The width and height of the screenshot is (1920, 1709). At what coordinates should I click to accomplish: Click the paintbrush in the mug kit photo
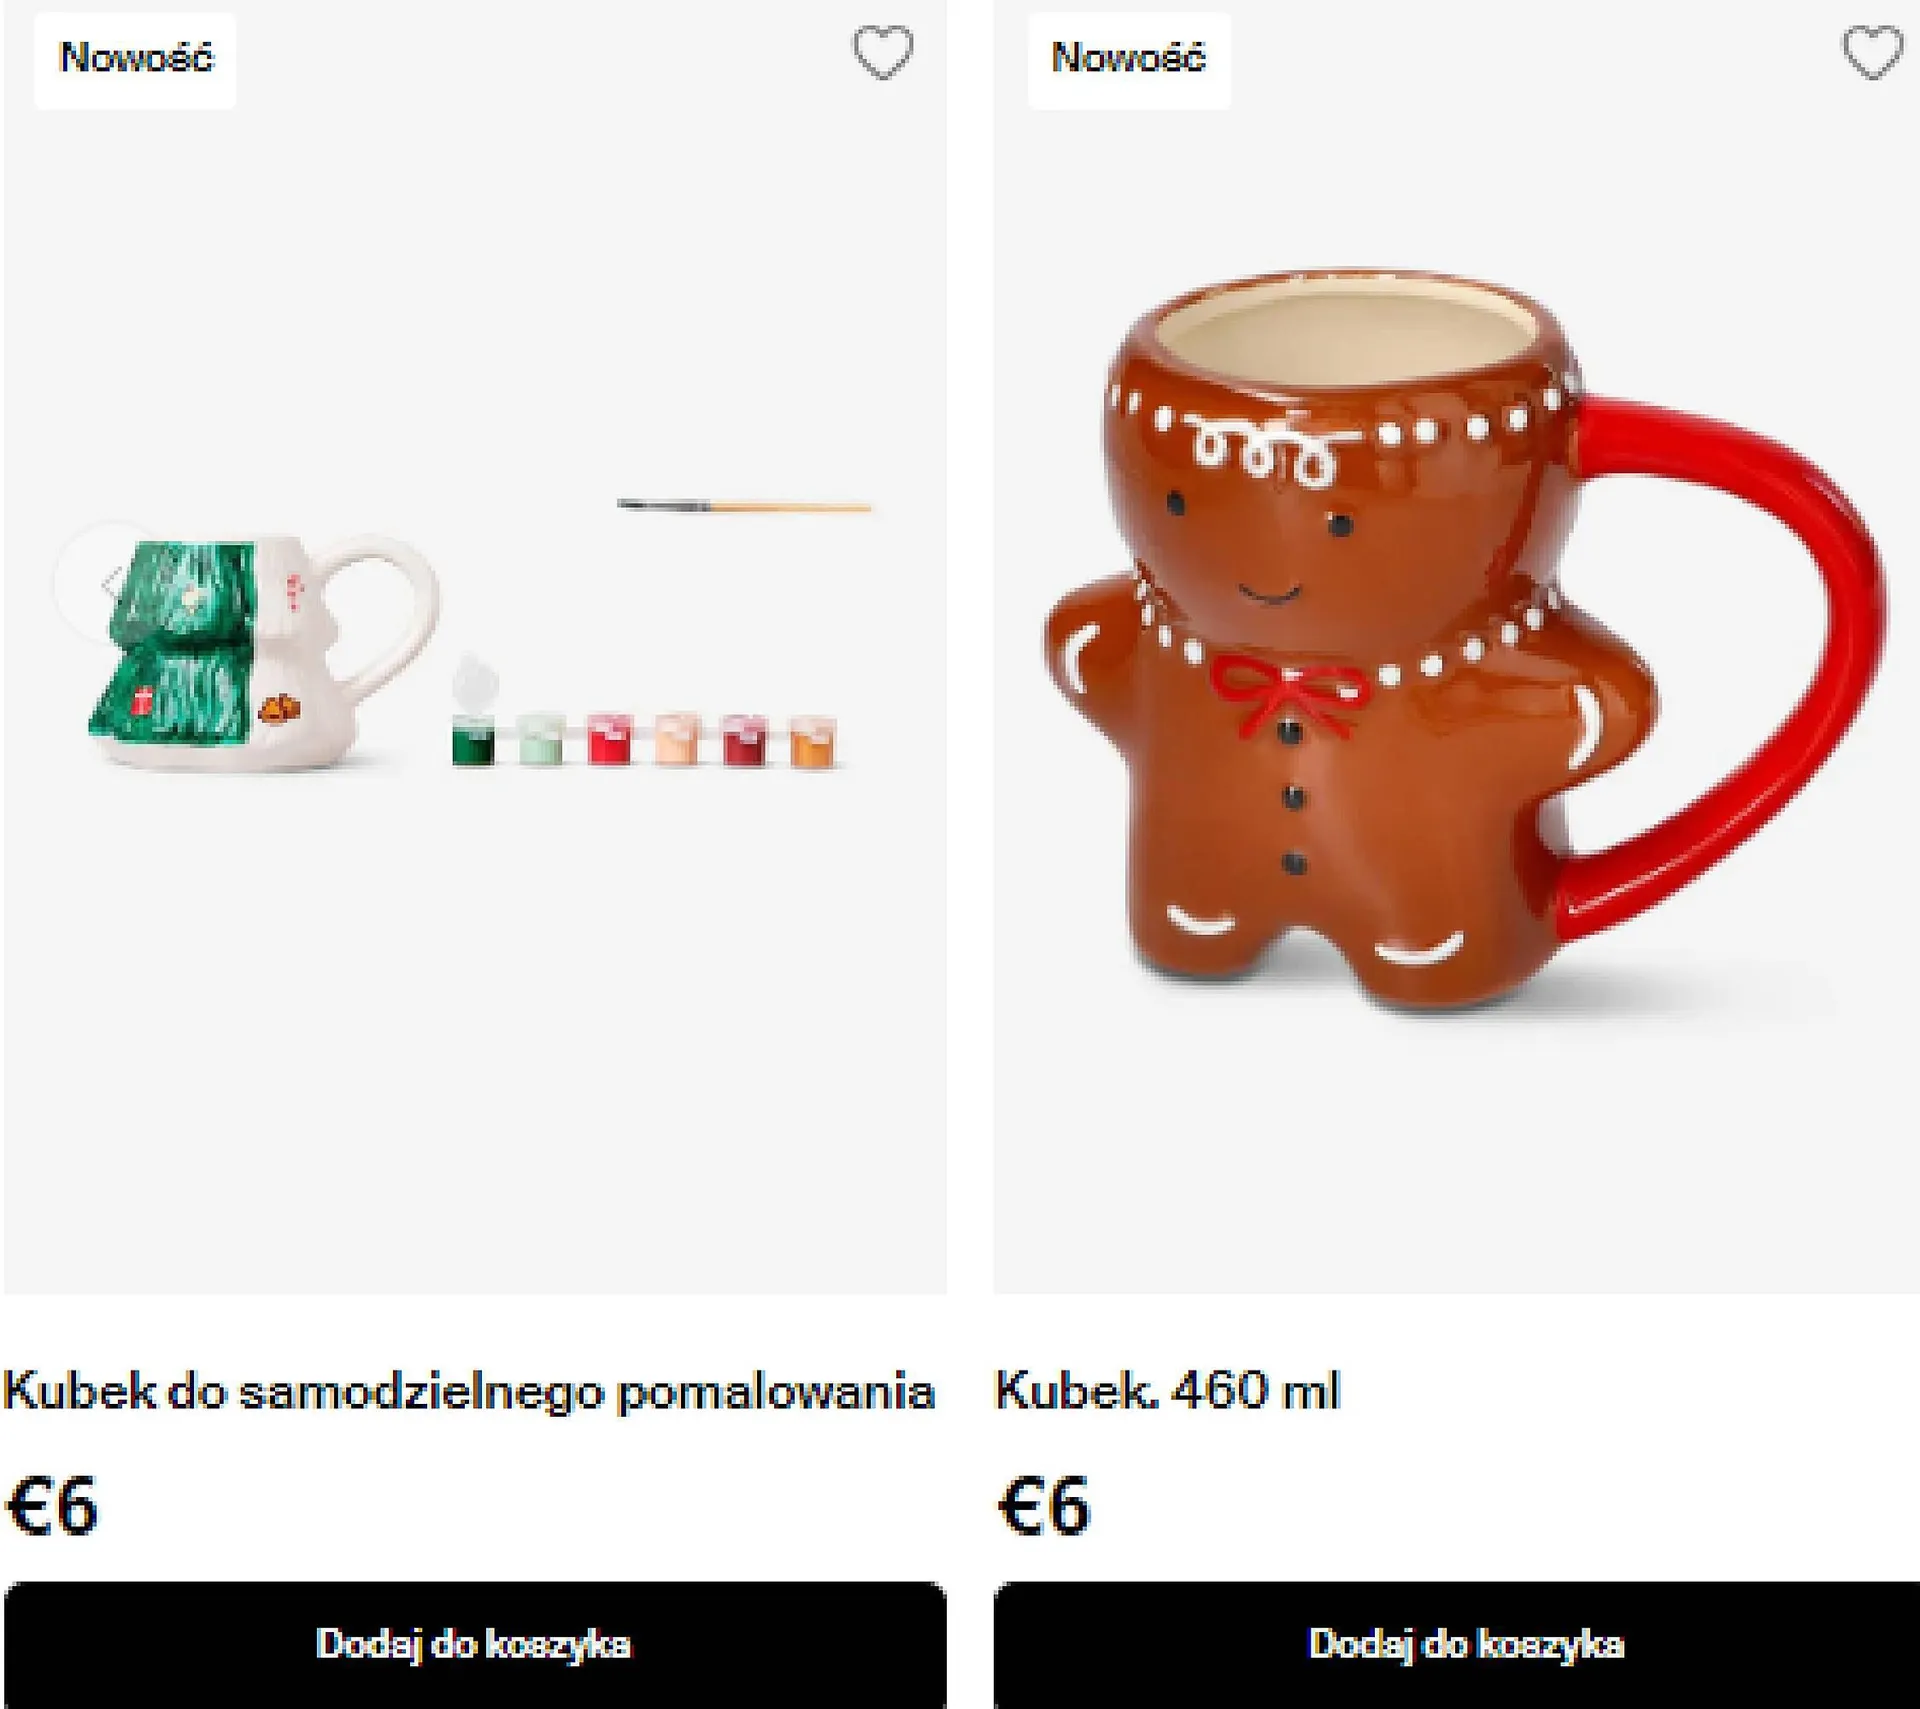click(744, 507)
